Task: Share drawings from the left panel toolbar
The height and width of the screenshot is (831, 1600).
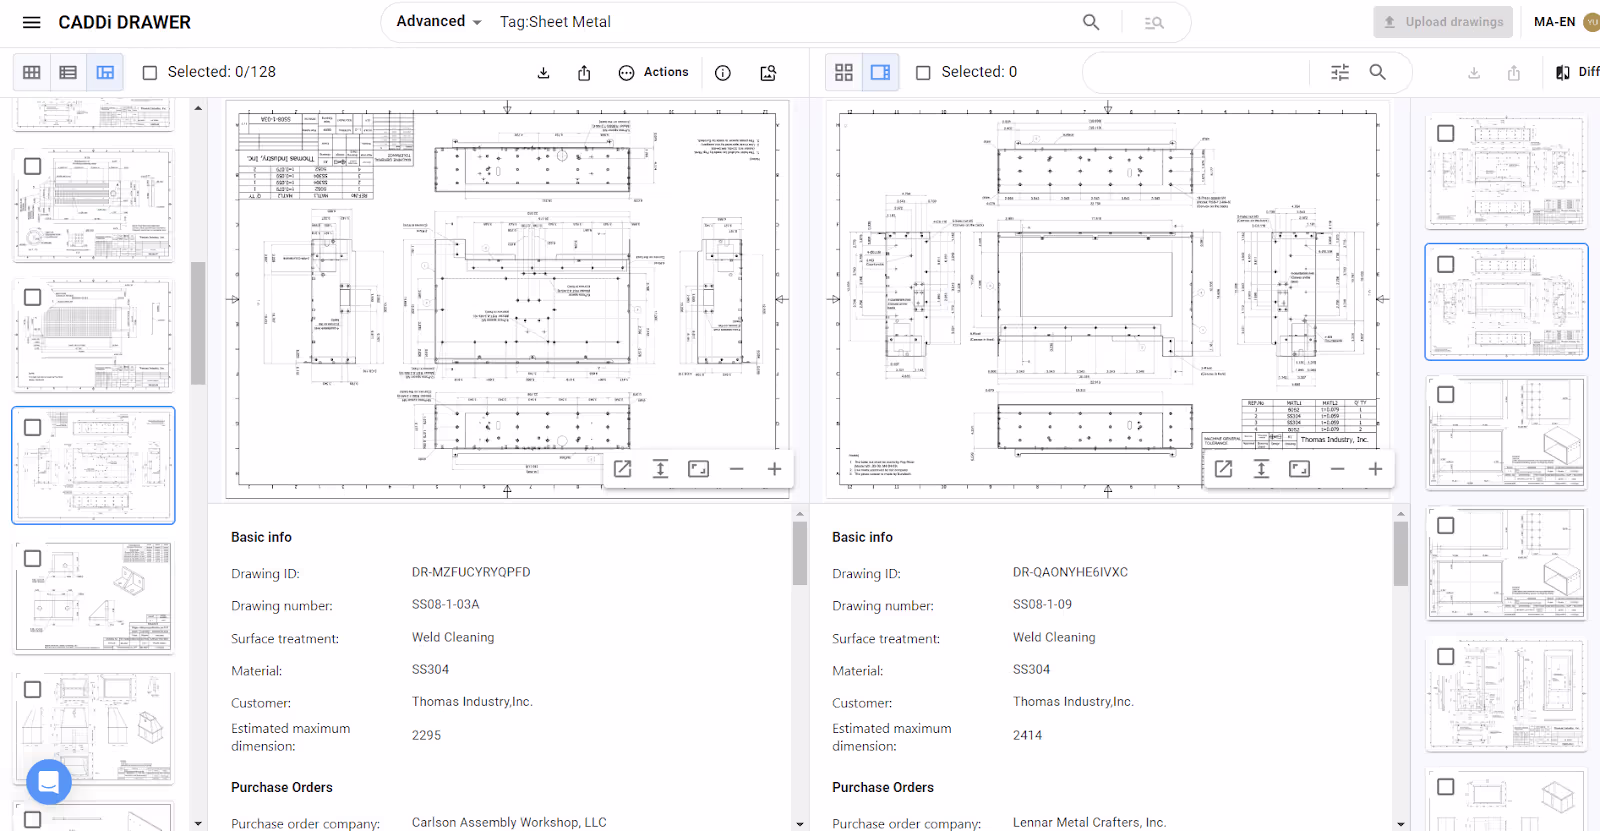Action: [x=584, y=72]
